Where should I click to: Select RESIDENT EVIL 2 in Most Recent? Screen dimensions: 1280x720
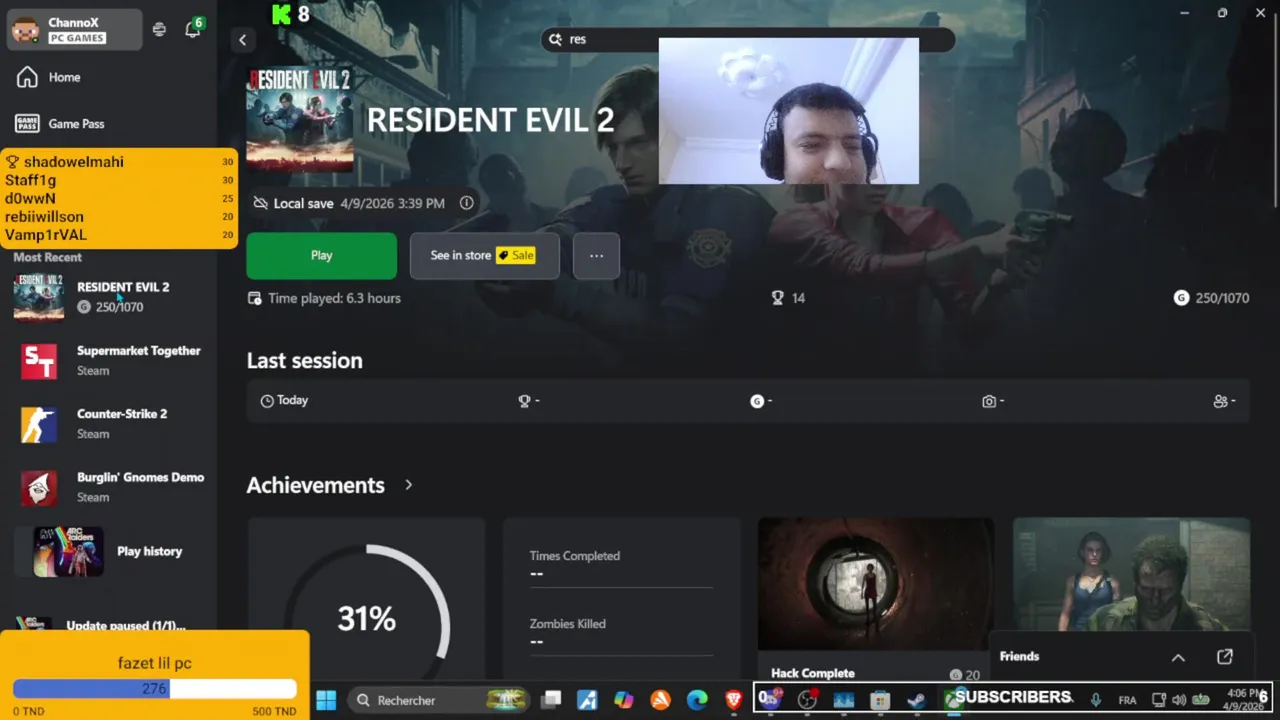coord(108,297)
